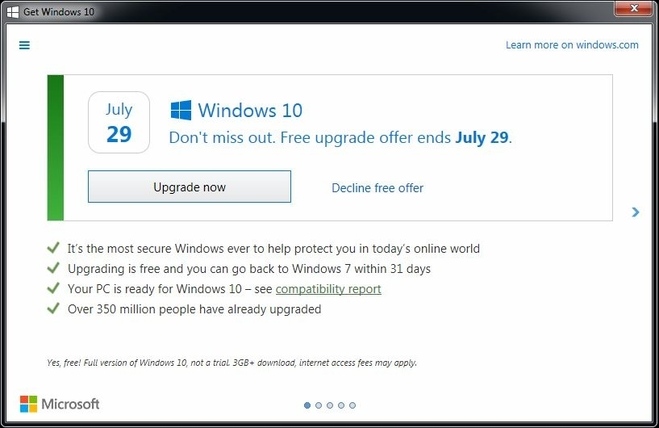Advance with the right chevron arrow

coord(635,212)
